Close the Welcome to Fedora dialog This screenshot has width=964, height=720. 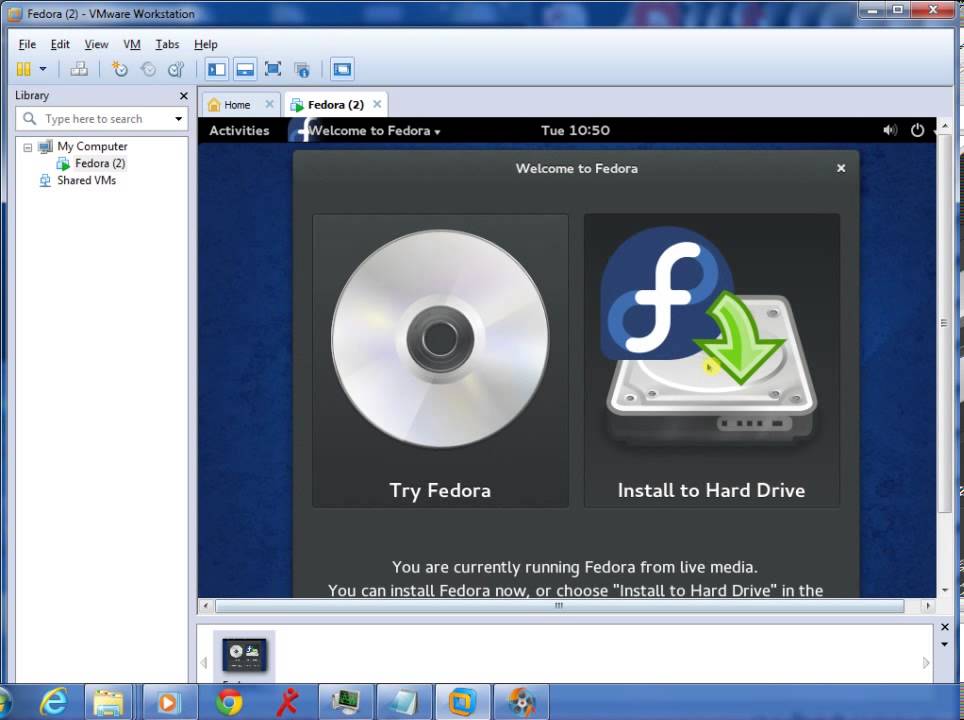[x=841, y=168]
